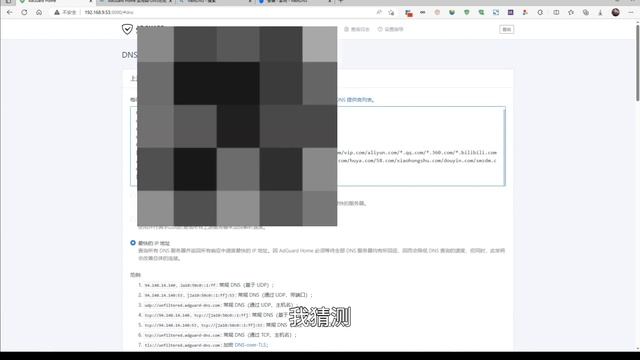Image resolution: width=640 pixels, height=360 pixels.
Task: Open the favorites list star icon
Action: 571,12
